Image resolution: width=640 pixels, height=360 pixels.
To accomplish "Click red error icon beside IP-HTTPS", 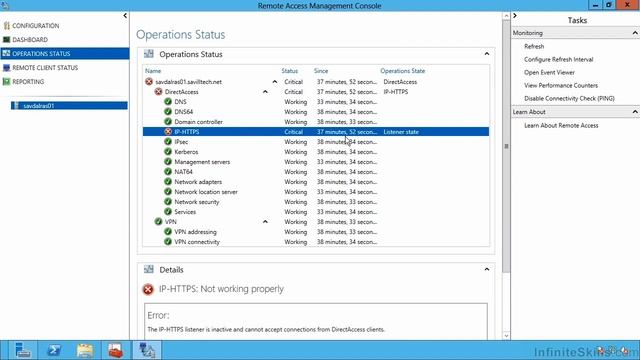I will [168, 131].
